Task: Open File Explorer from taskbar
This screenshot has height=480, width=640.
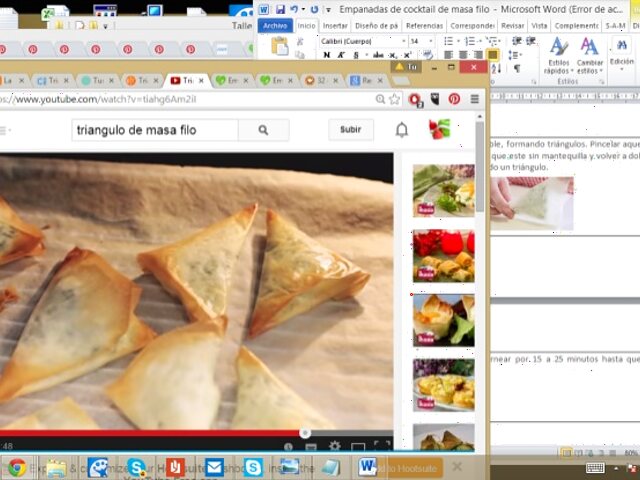Action: pos(57,468)
